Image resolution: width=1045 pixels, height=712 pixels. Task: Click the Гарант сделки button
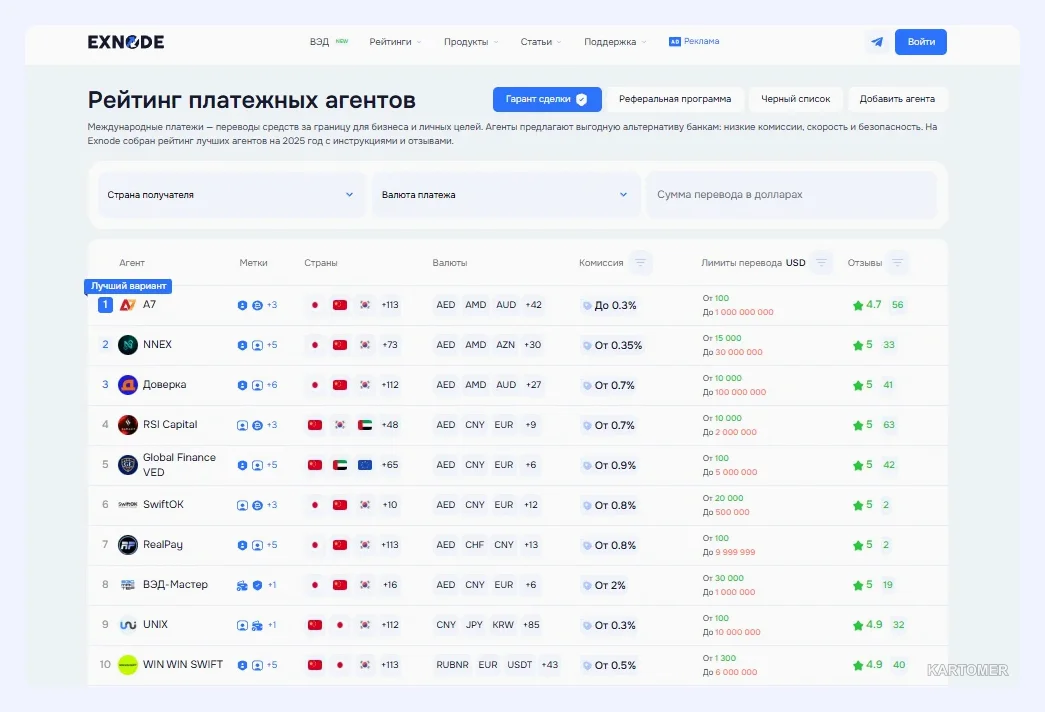click(547, 99)
